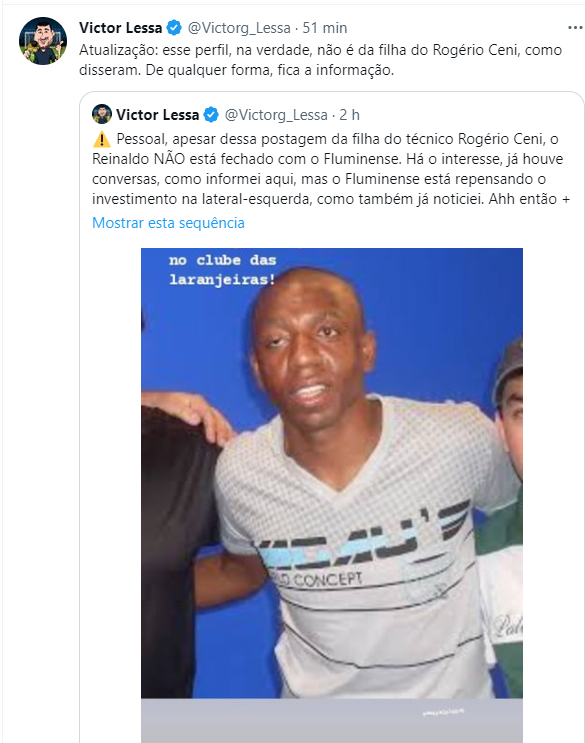Open the embedded photo of the man

point(332,472)
